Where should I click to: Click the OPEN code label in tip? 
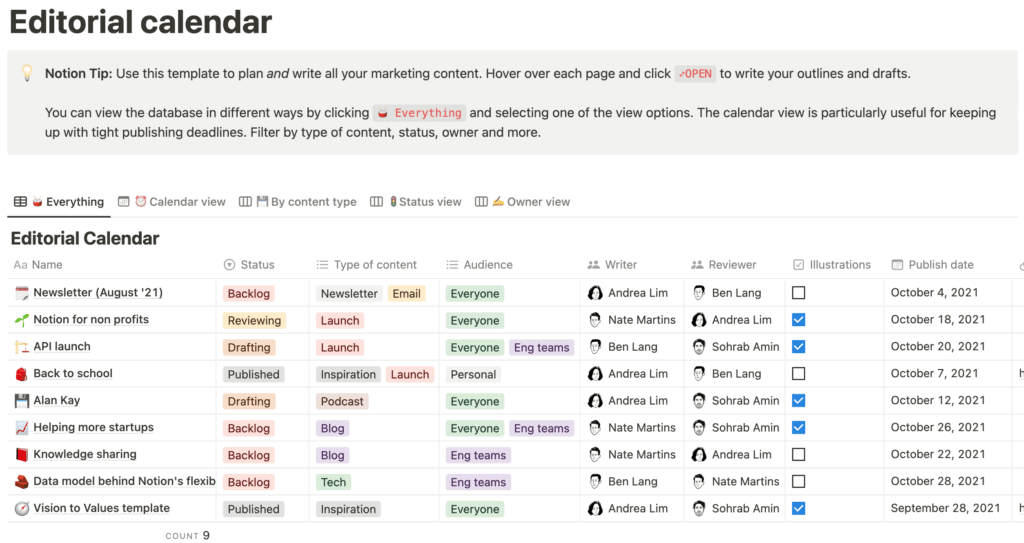pyautogui.click(x=695, y=74)
